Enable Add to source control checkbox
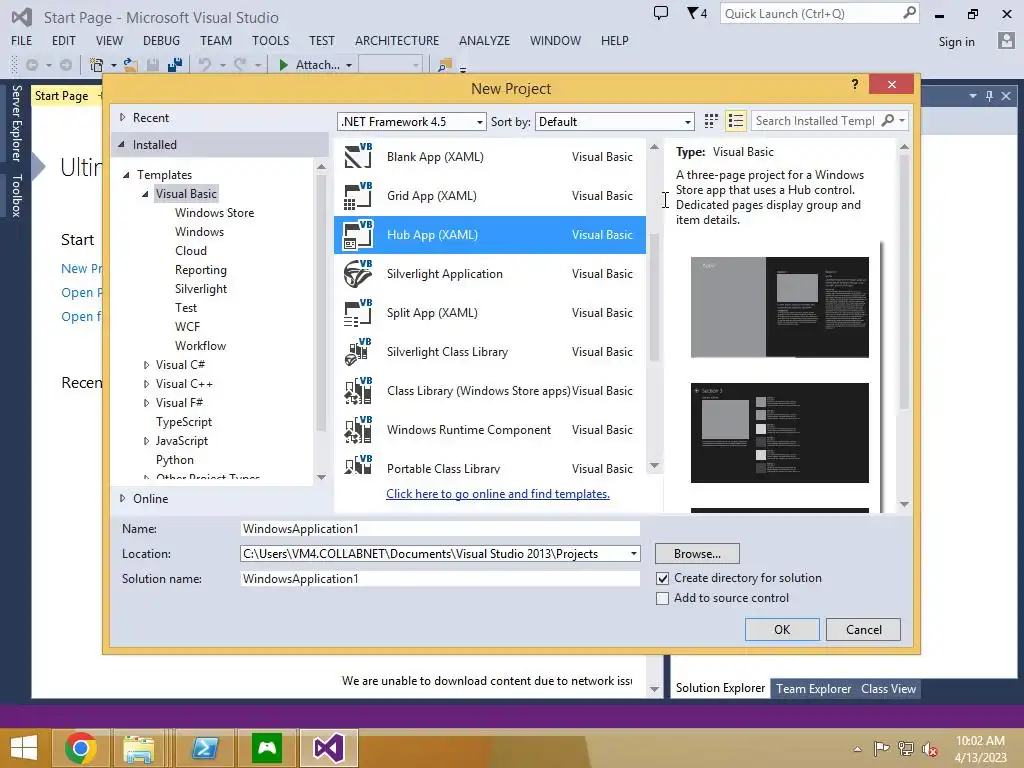The height and width of the screenshot is (768, 1024). [x=662, y=598]
